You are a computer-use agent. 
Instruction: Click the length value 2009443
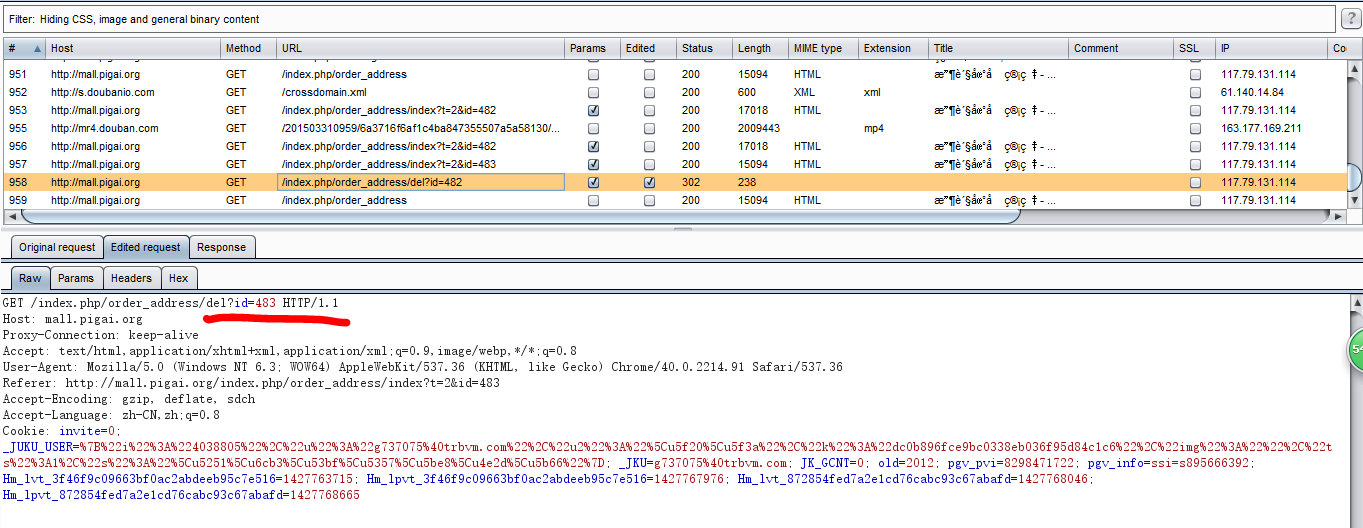click(x=759, y=129)
